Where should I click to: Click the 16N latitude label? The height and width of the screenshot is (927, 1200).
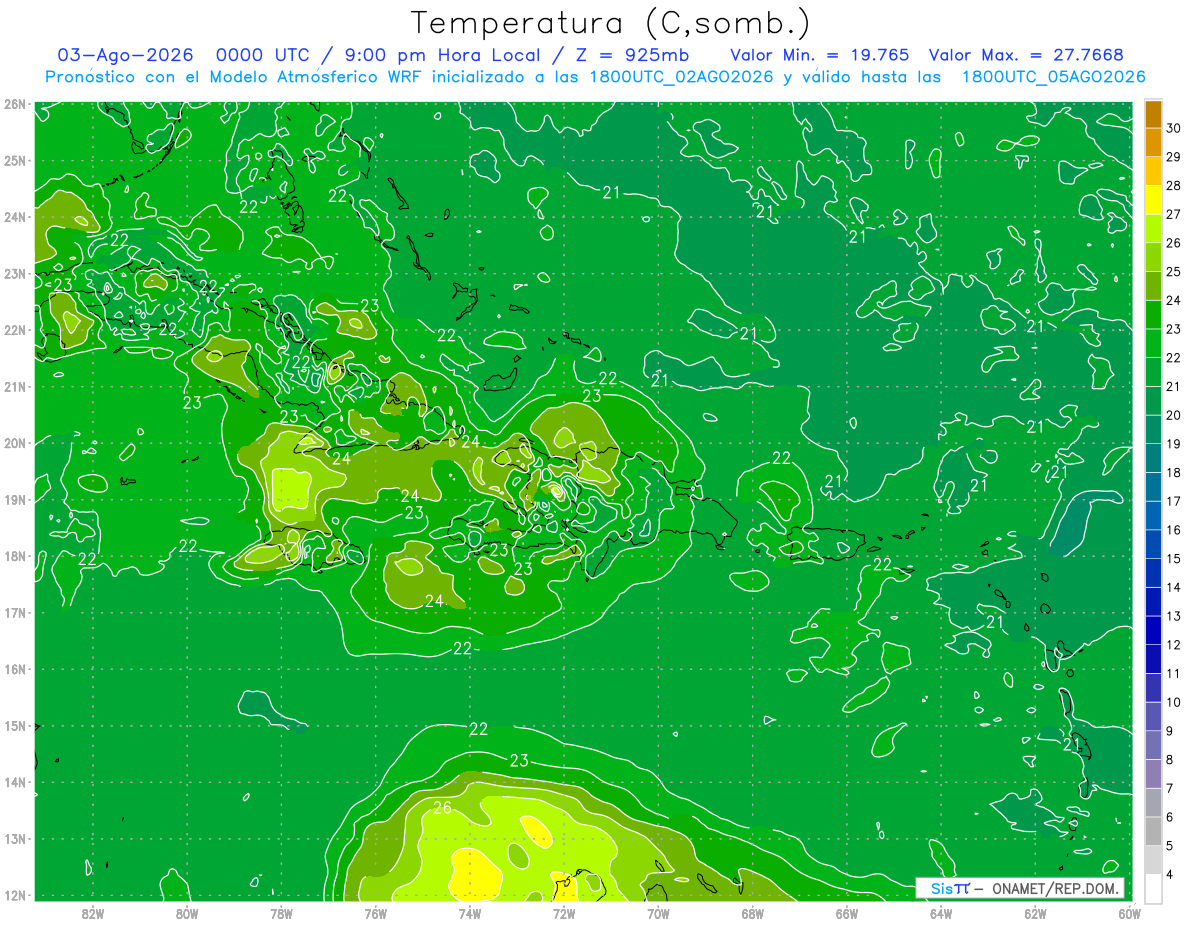point(15,668)
